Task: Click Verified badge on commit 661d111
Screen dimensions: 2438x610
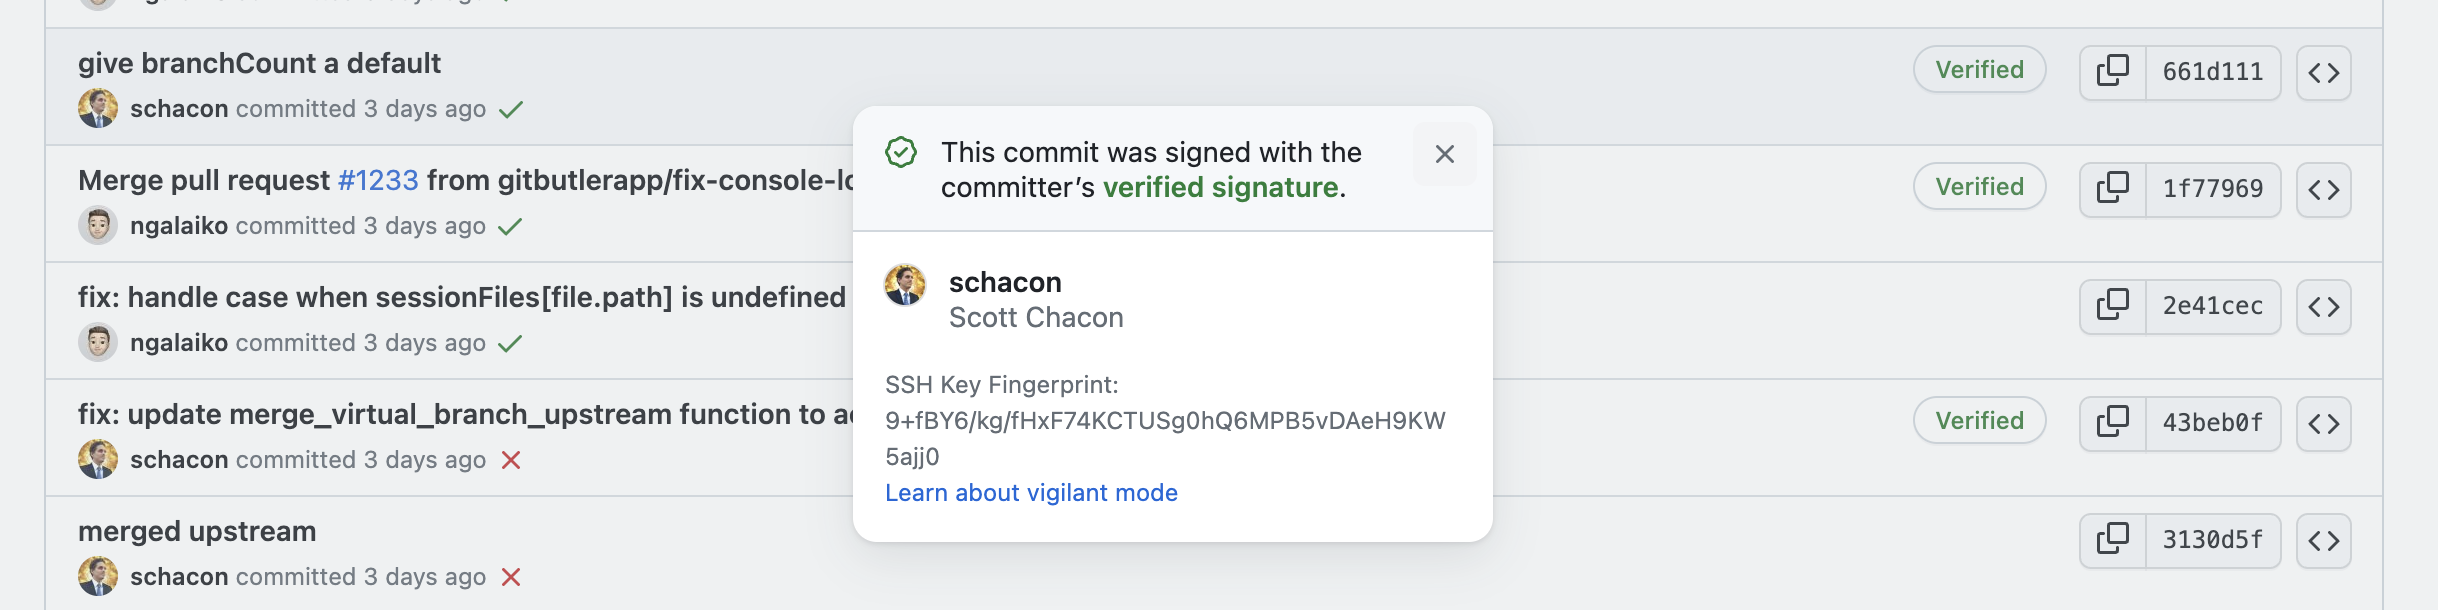Action: (x=1979, y=70)
